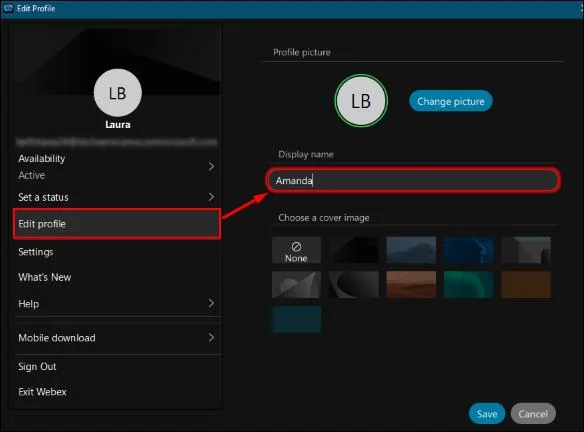584x432 pixels.
Task: Cancel the profile edit
Action: coord(533,413)
